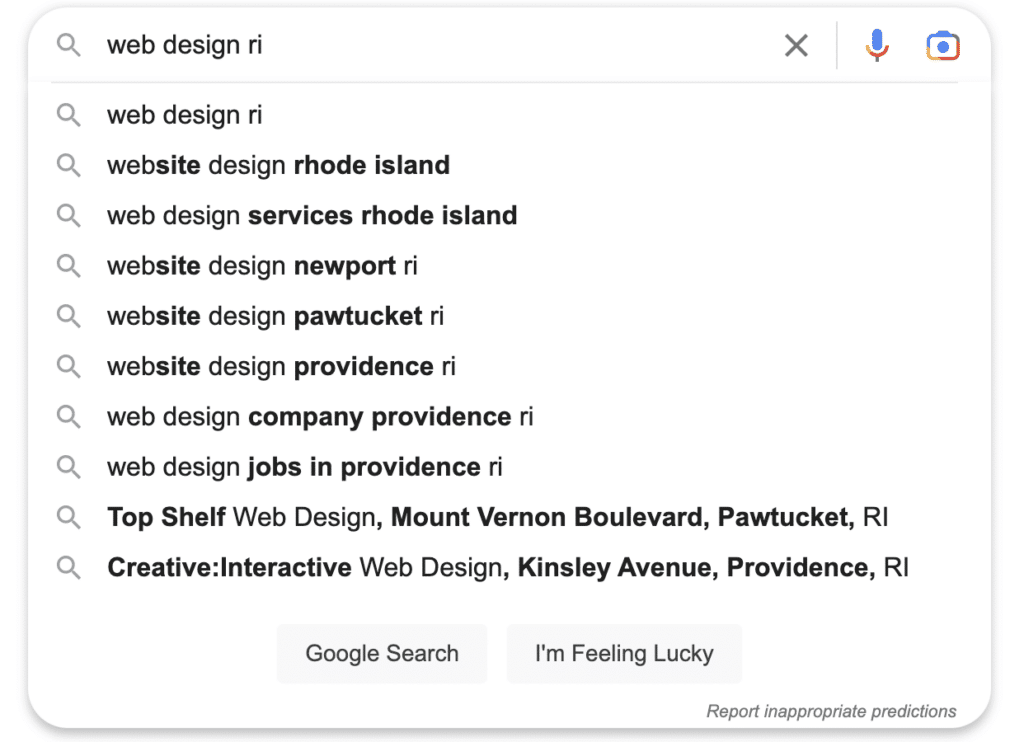The width and height of the screenshot is (1024, 742).
Task: Click the search icon beside "web design ri"
Action: click(x=69, y=115)
